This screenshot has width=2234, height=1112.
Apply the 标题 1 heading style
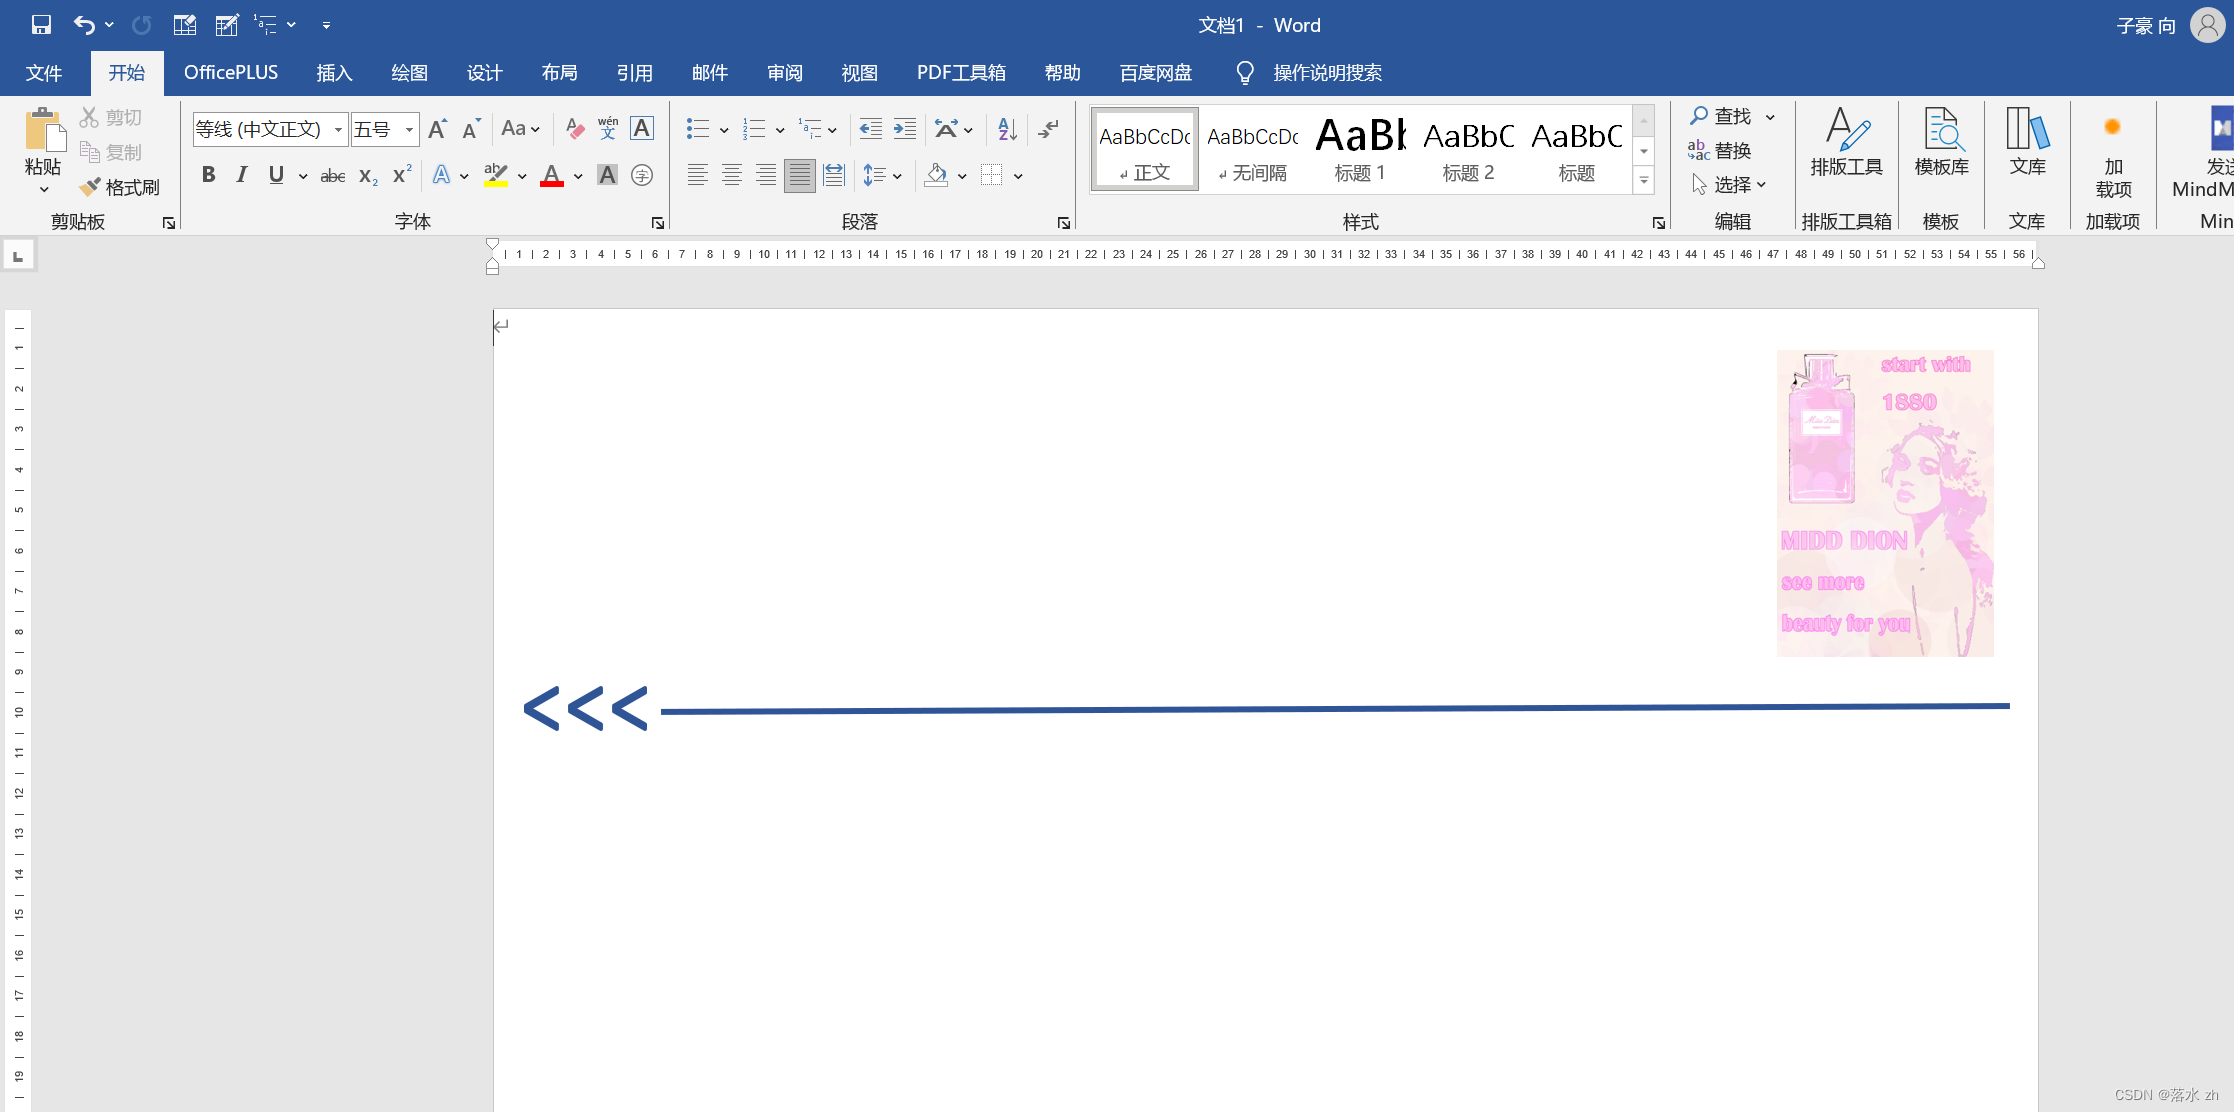1360,149
